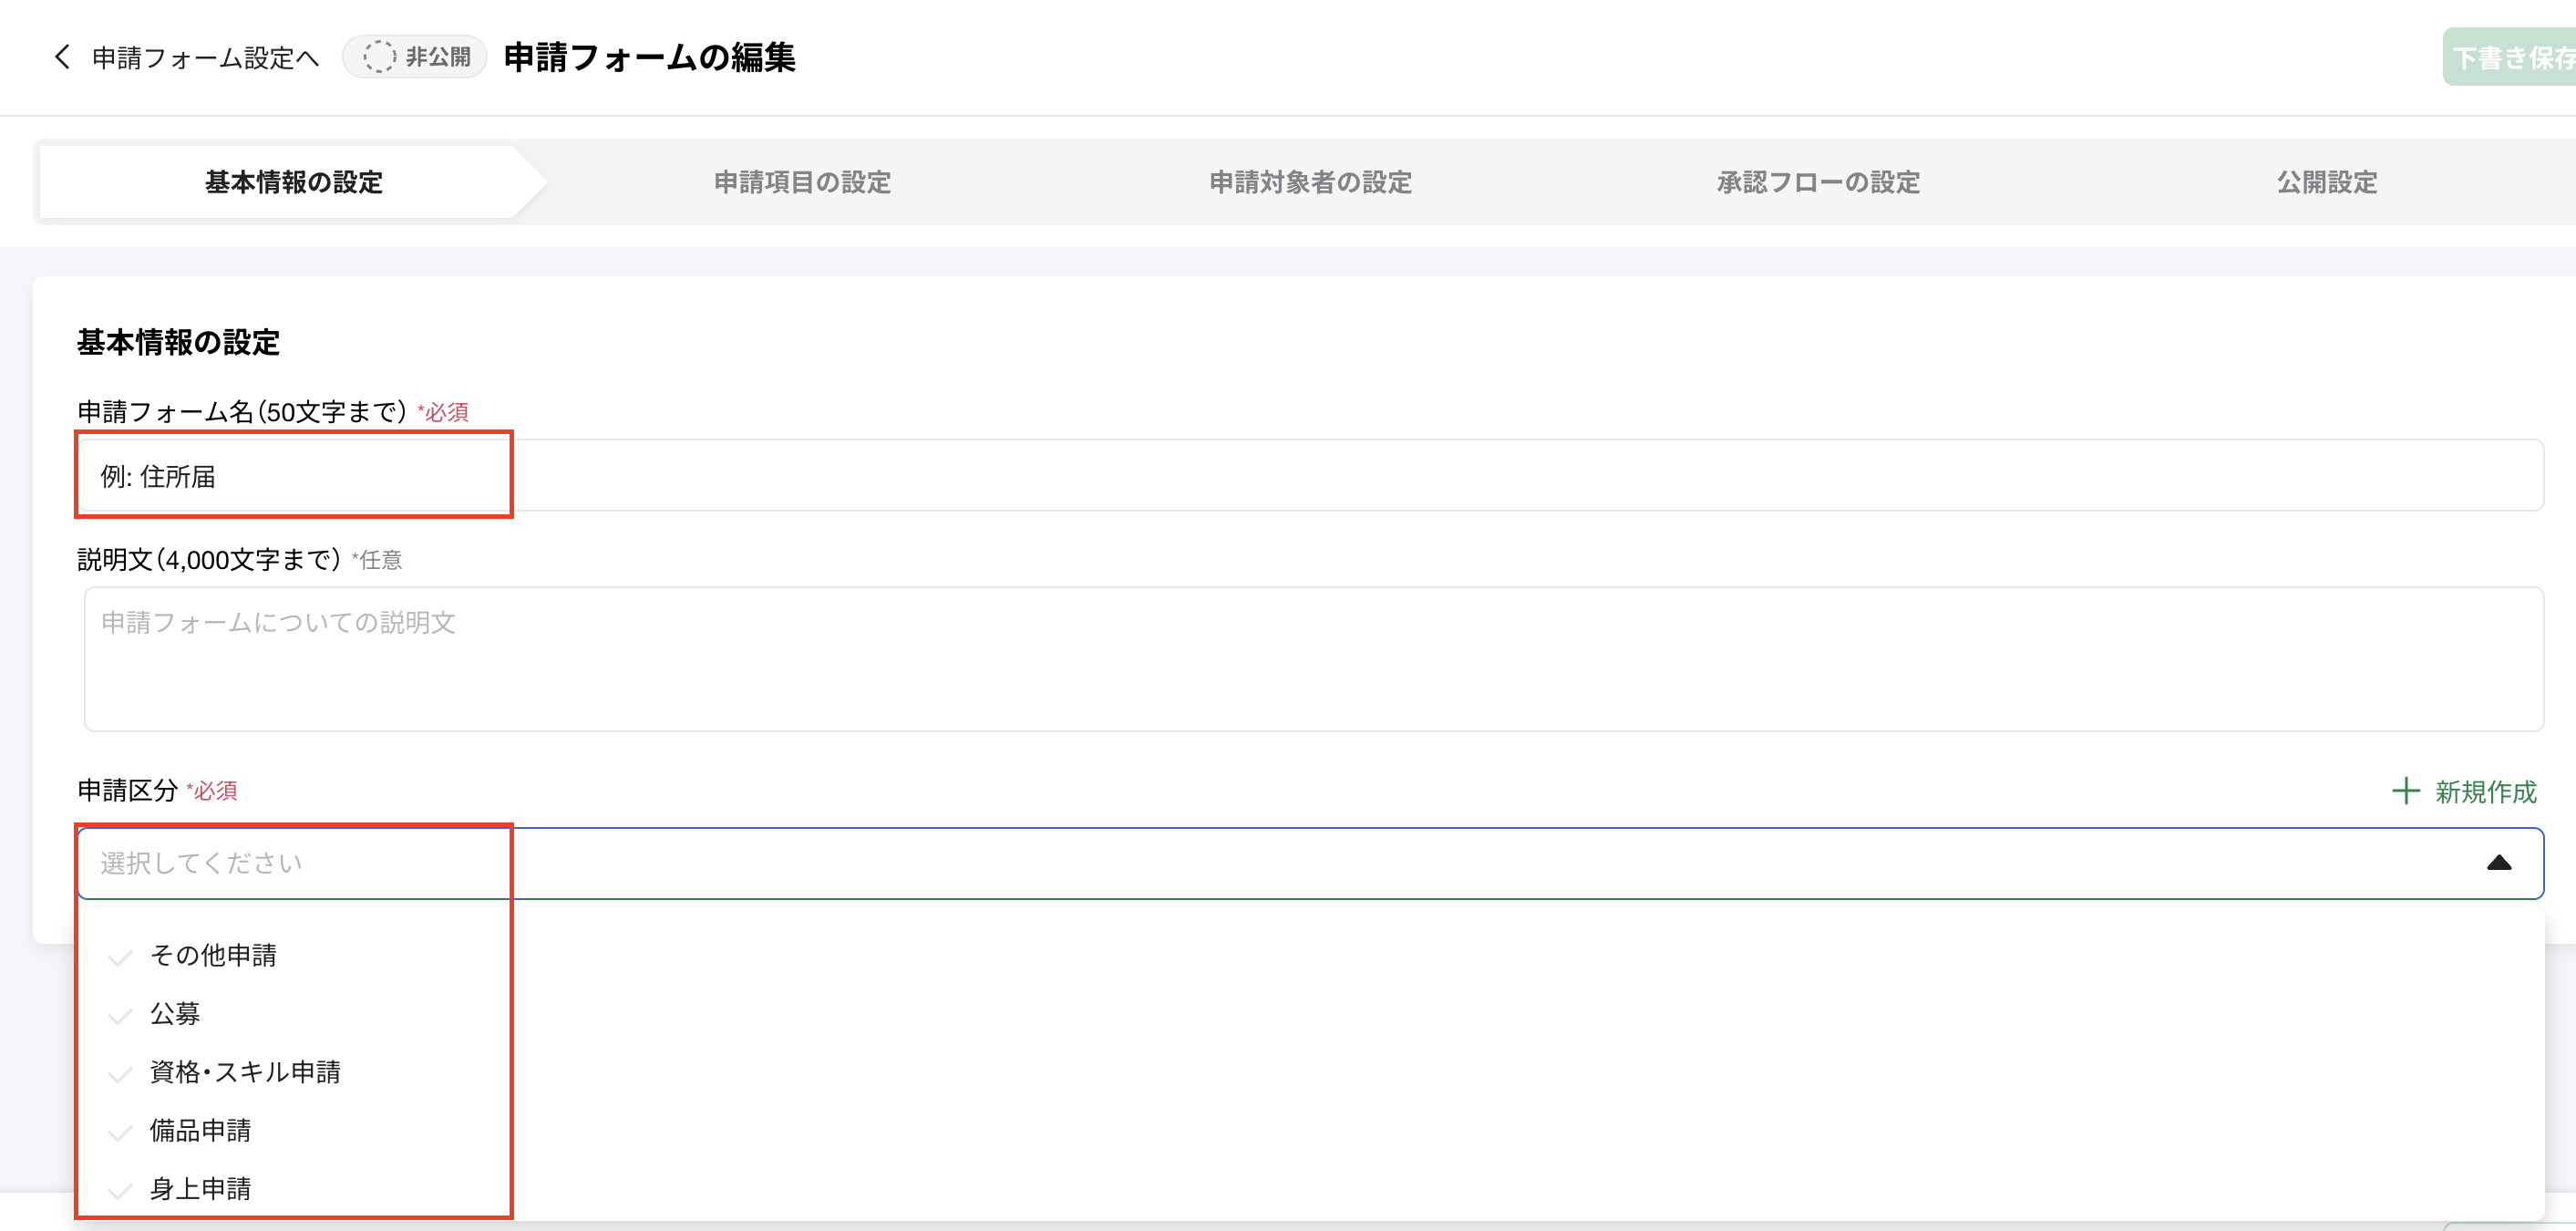Click the 申請フォーム設定へ back link

click(203, 58)
